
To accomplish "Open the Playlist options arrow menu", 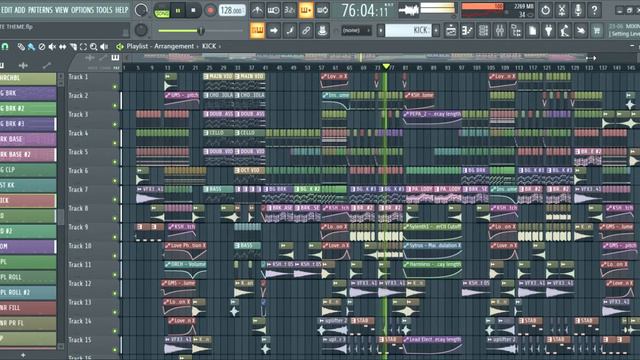I will 119,47.
